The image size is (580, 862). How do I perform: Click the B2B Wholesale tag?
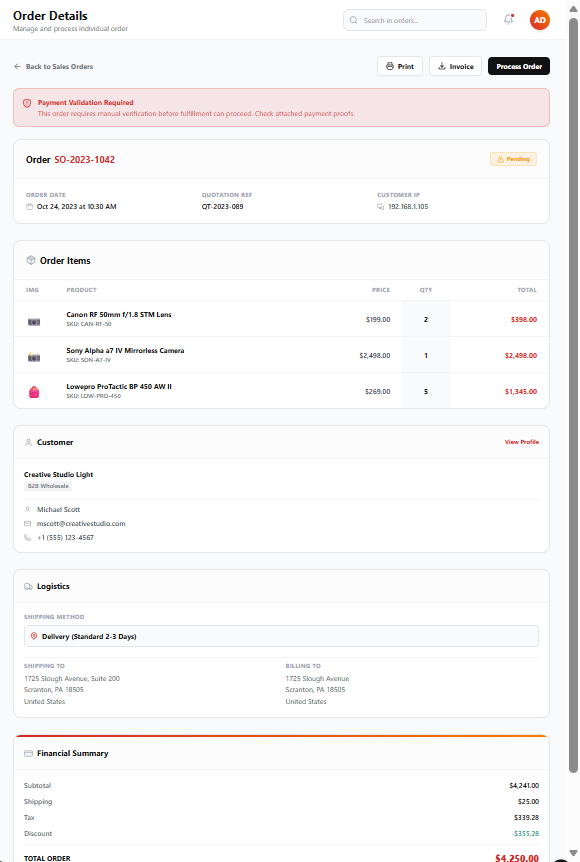[x=48, y=486]
